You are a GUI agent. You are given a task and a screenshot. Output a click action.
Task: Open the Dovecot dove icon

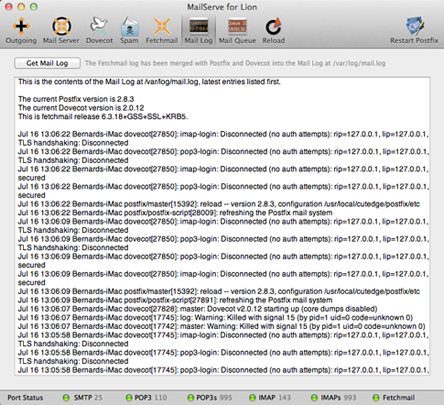99,26
